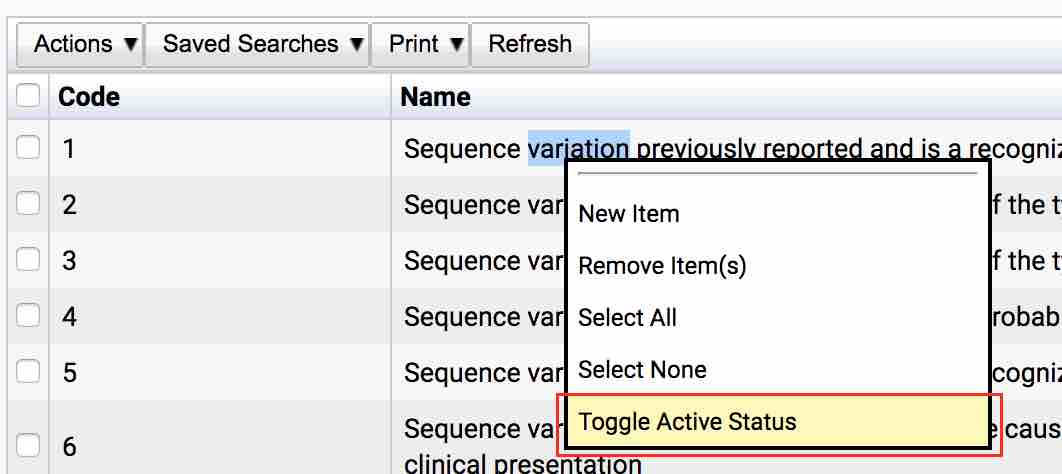Select Remove Item(s) in context menu
Viewport: 1062px width, 474px height.
click(662, 266)
